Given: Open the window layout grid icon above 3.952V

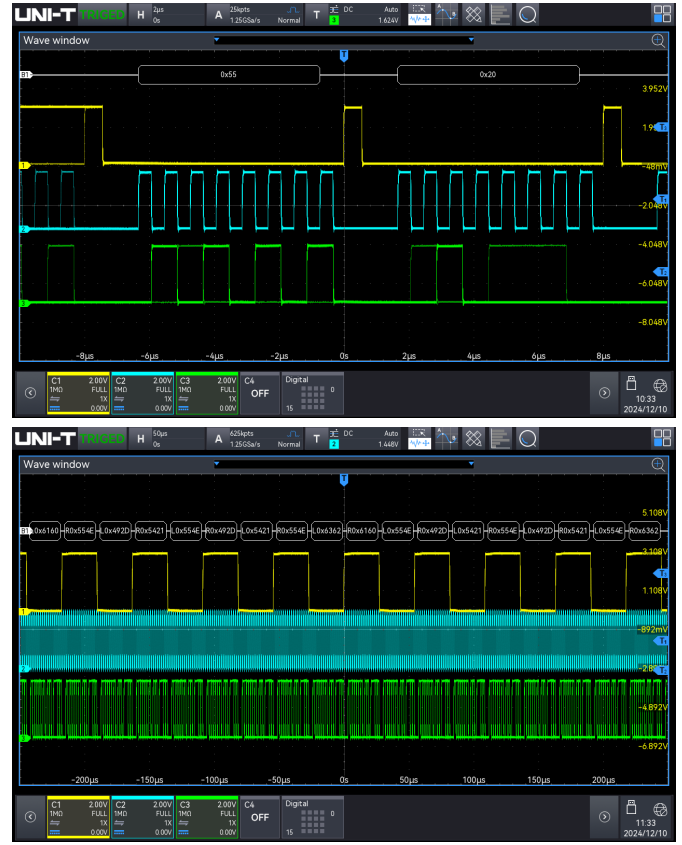Looking at the screenshot, I should (x=662, y=14).
